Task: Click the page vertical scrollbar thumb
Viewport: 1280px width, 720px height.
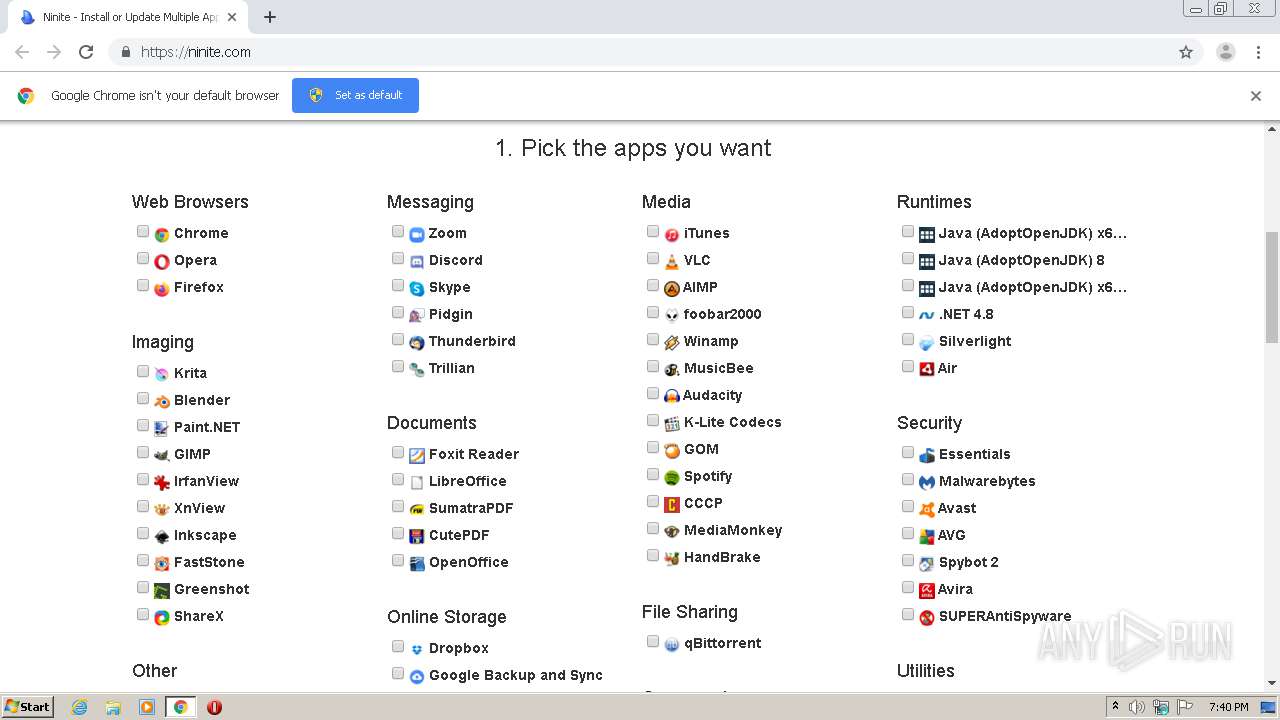Action: (1272, 286)
